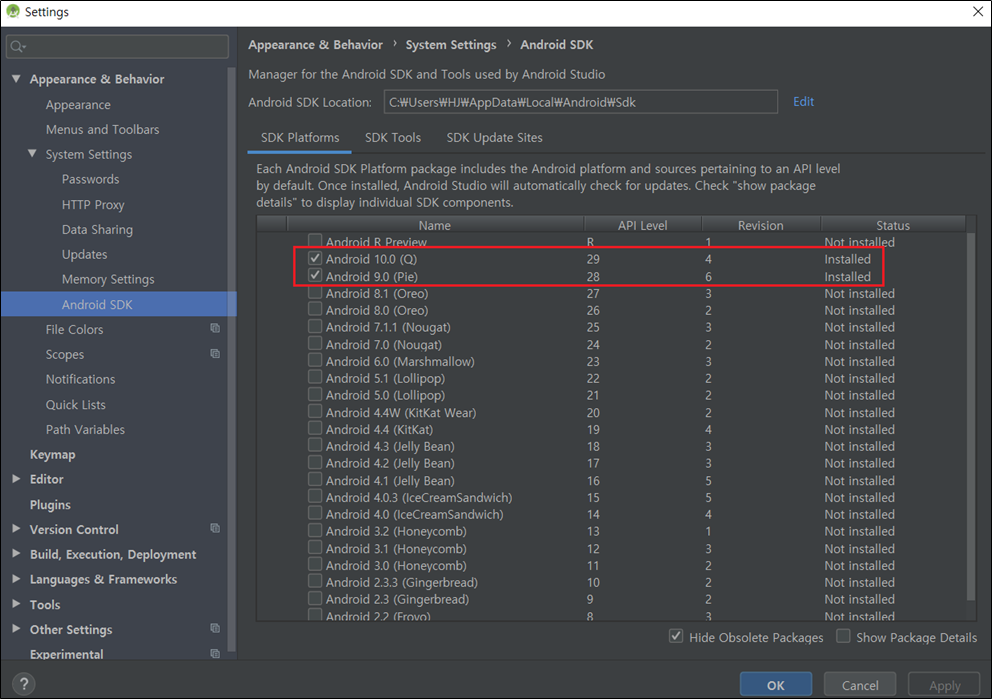
Task: Click the Revision column header
Action: (760, 225)
